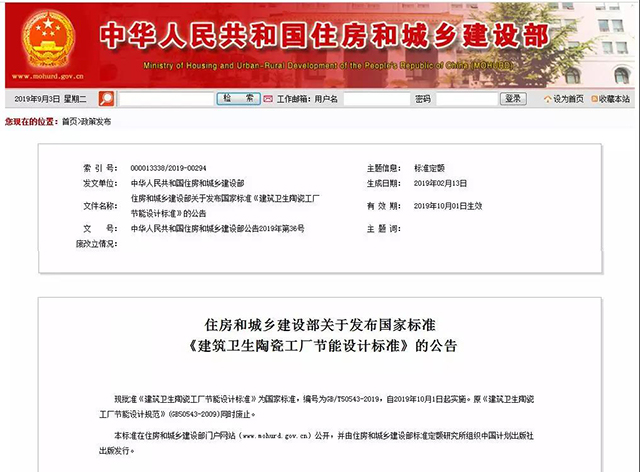This screenshot has height=472, width=640.
Task: Click the bookmark-this-site icon
Action: (595, 99)
